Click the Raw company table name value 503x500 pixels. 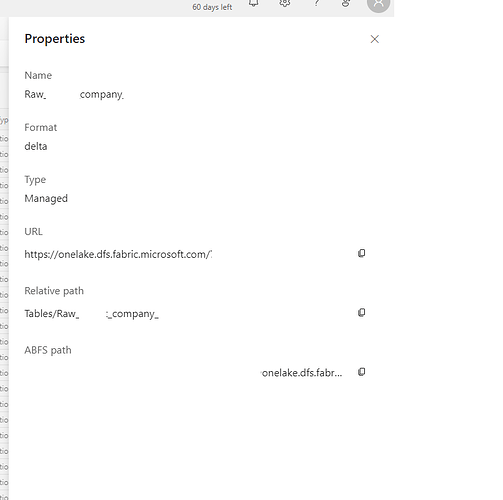pyautogui.click(x=74, y=94)
